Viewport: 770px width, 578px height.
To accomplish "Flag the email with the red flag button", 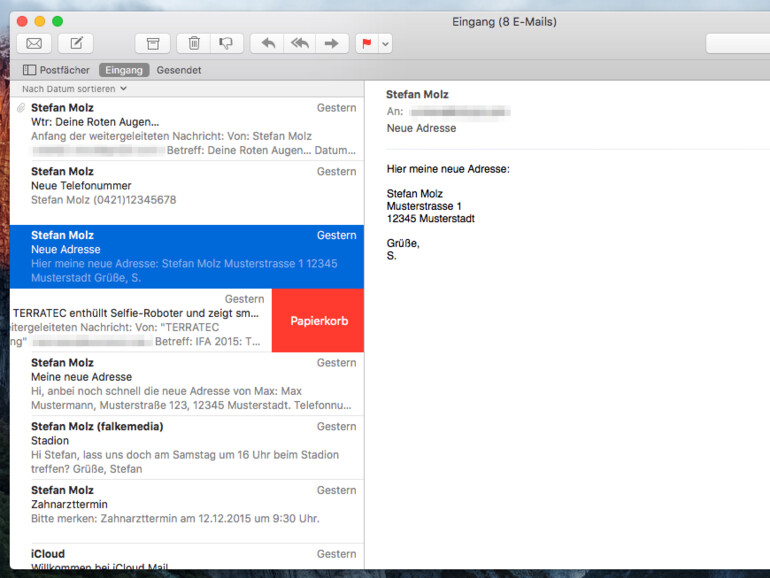I will click(x=366, y=43).
